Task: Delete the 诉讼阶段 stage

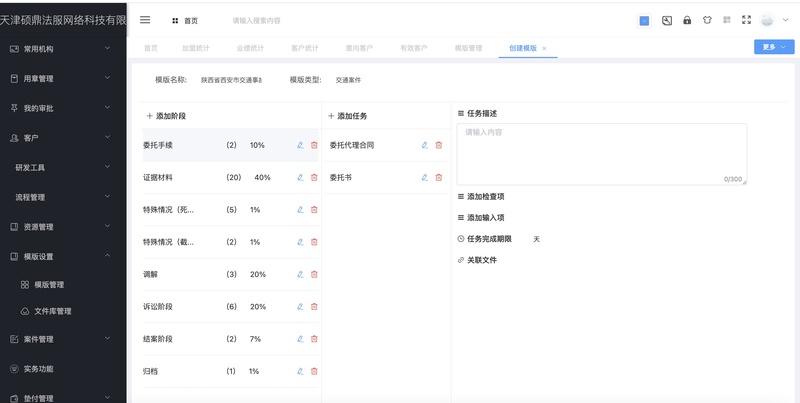Action: [x=314, y=307]
